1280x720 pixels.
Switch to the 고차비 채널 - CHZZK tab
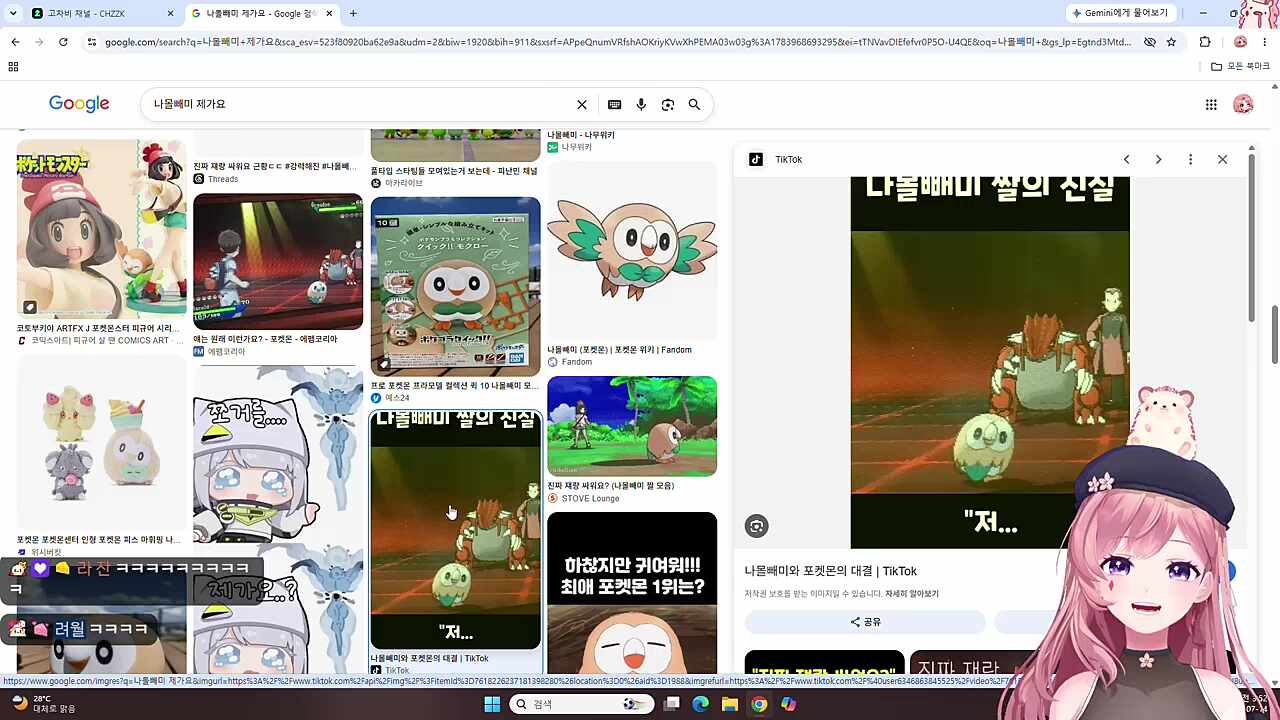pyautogui.click(x=100, y=13)
